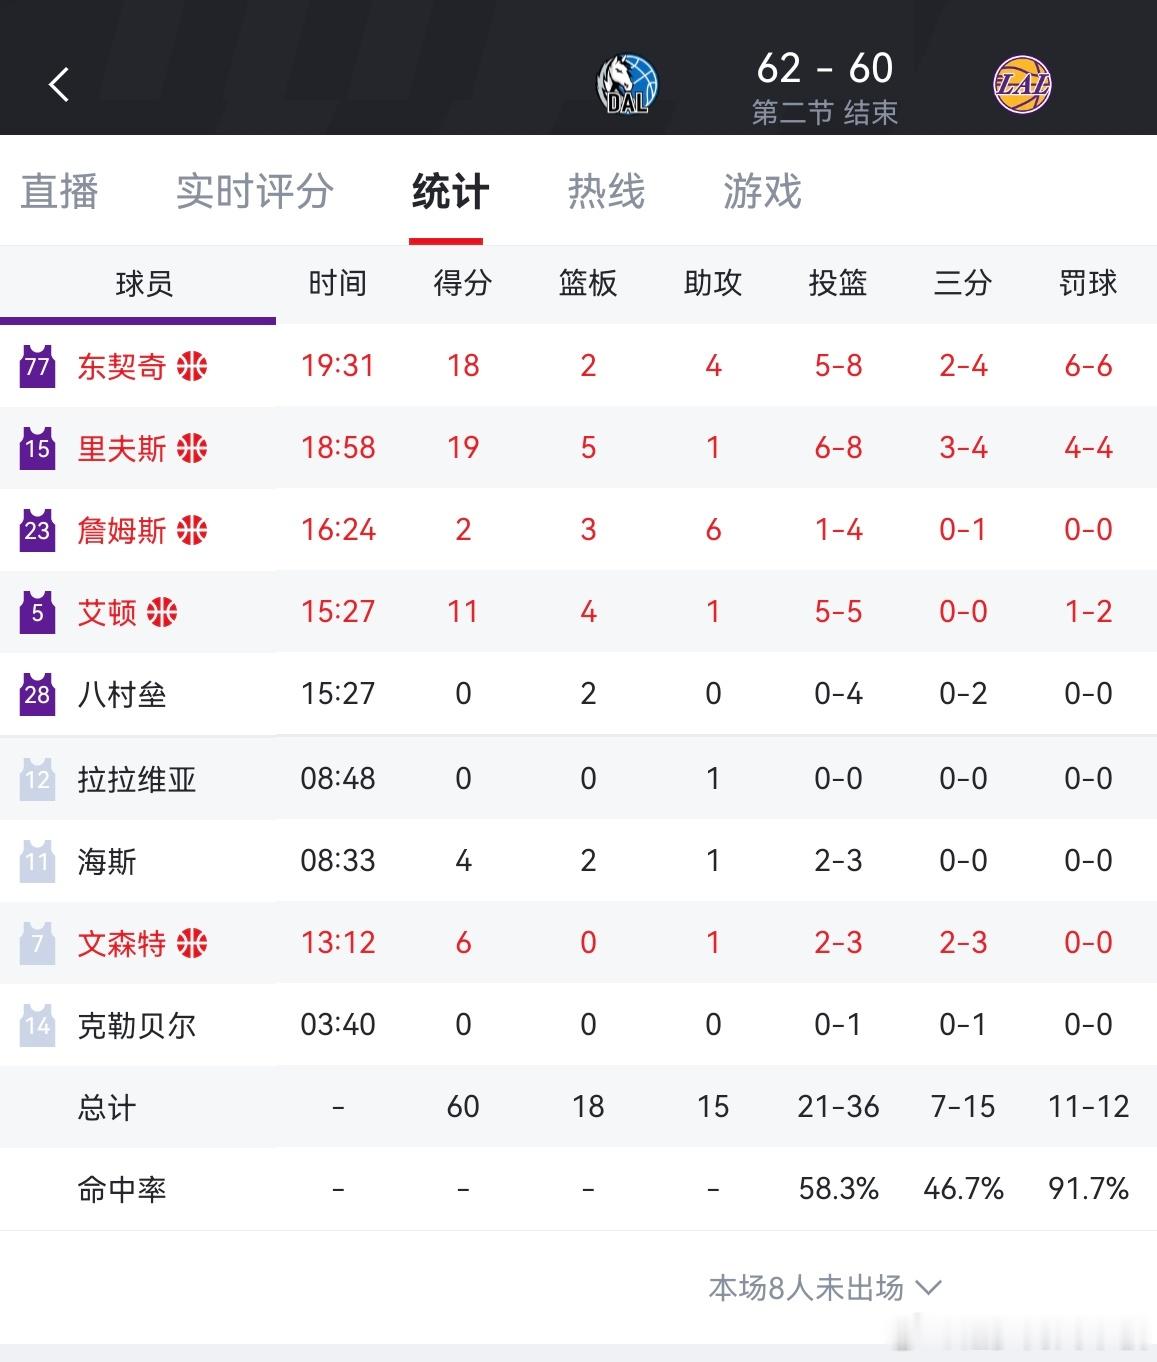The height and width of the screenshot is (1362, 1157).
Task: Tap the basketball icon beside 艾顿
Action: tap(162, 612)
